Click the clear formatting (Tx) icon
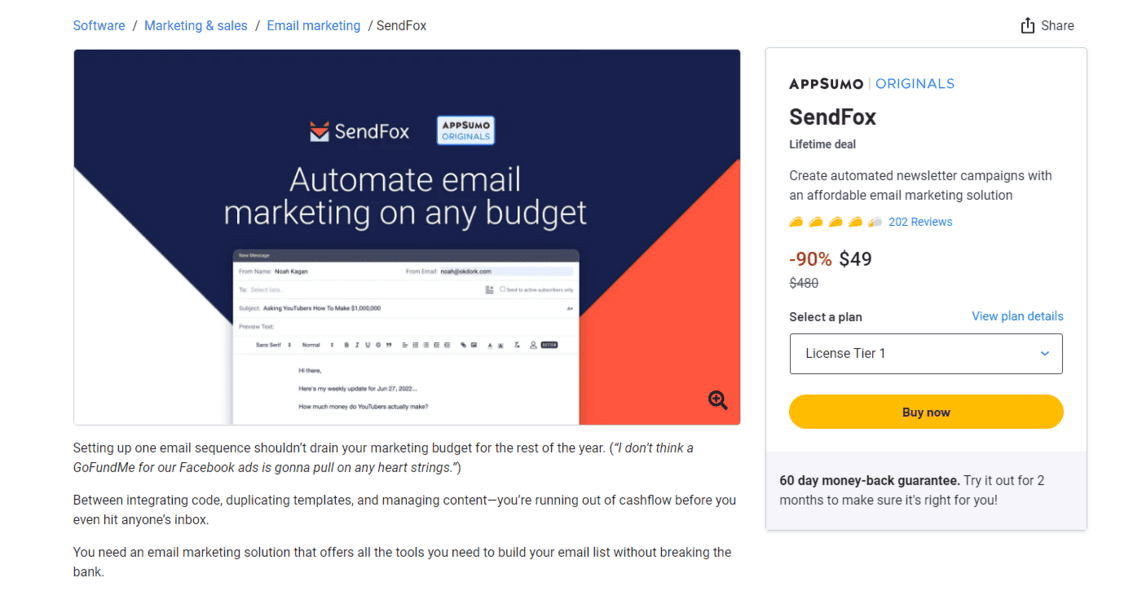This screenshot has height=591, width=1142. point(516,343)
